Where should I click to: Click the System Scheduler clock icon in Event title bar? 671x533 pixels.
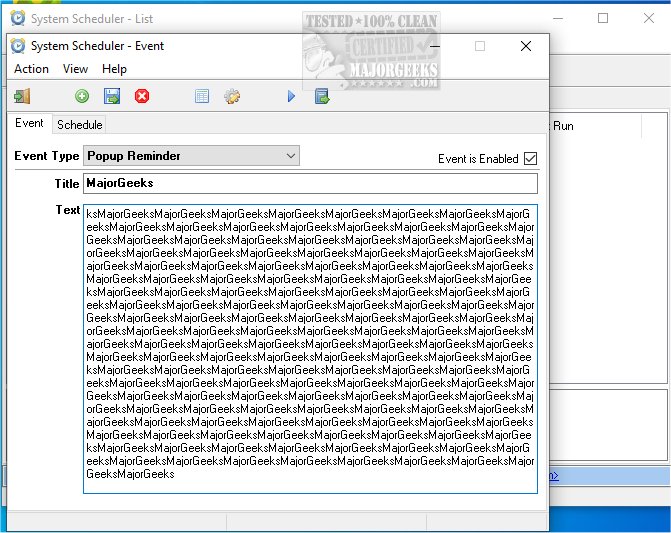tap(18, 46)
